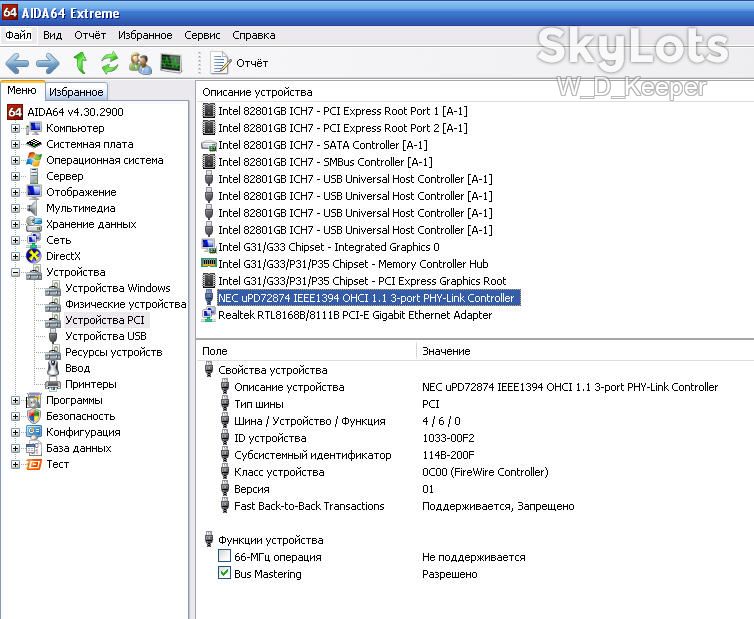Select AIDA64 v4.30.2900 root item

(x=75, y=112)
